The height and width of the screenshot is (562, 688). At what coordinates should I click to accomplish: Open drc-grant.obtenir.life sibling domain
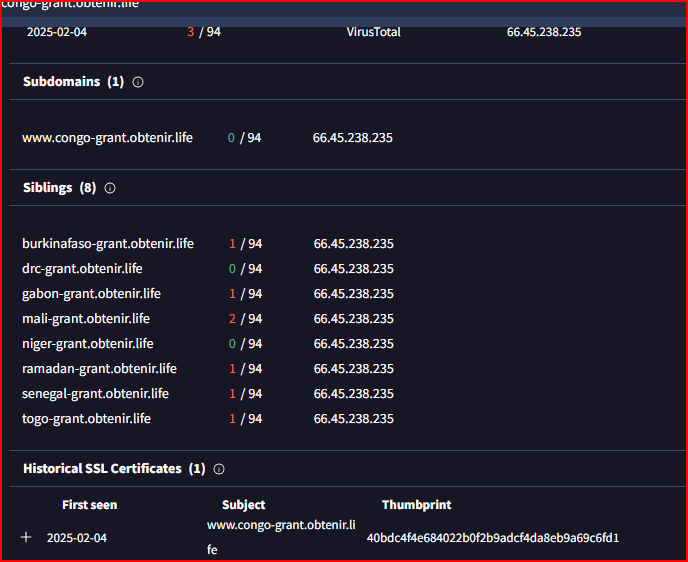[82, 269]
